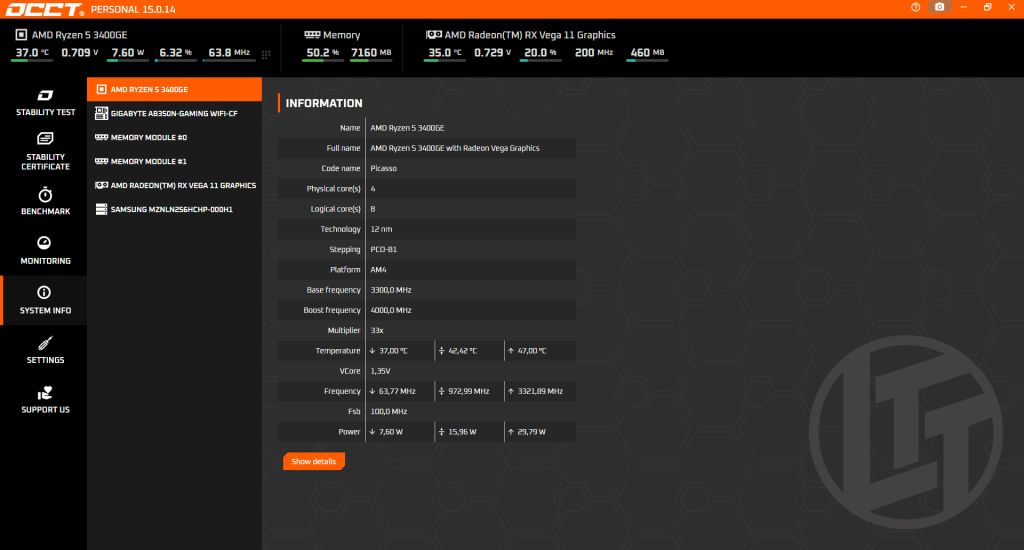Click the maximum frequency 3321,89 MHz cell
This screenshot has height=550, width=1024.
(540, 391)
